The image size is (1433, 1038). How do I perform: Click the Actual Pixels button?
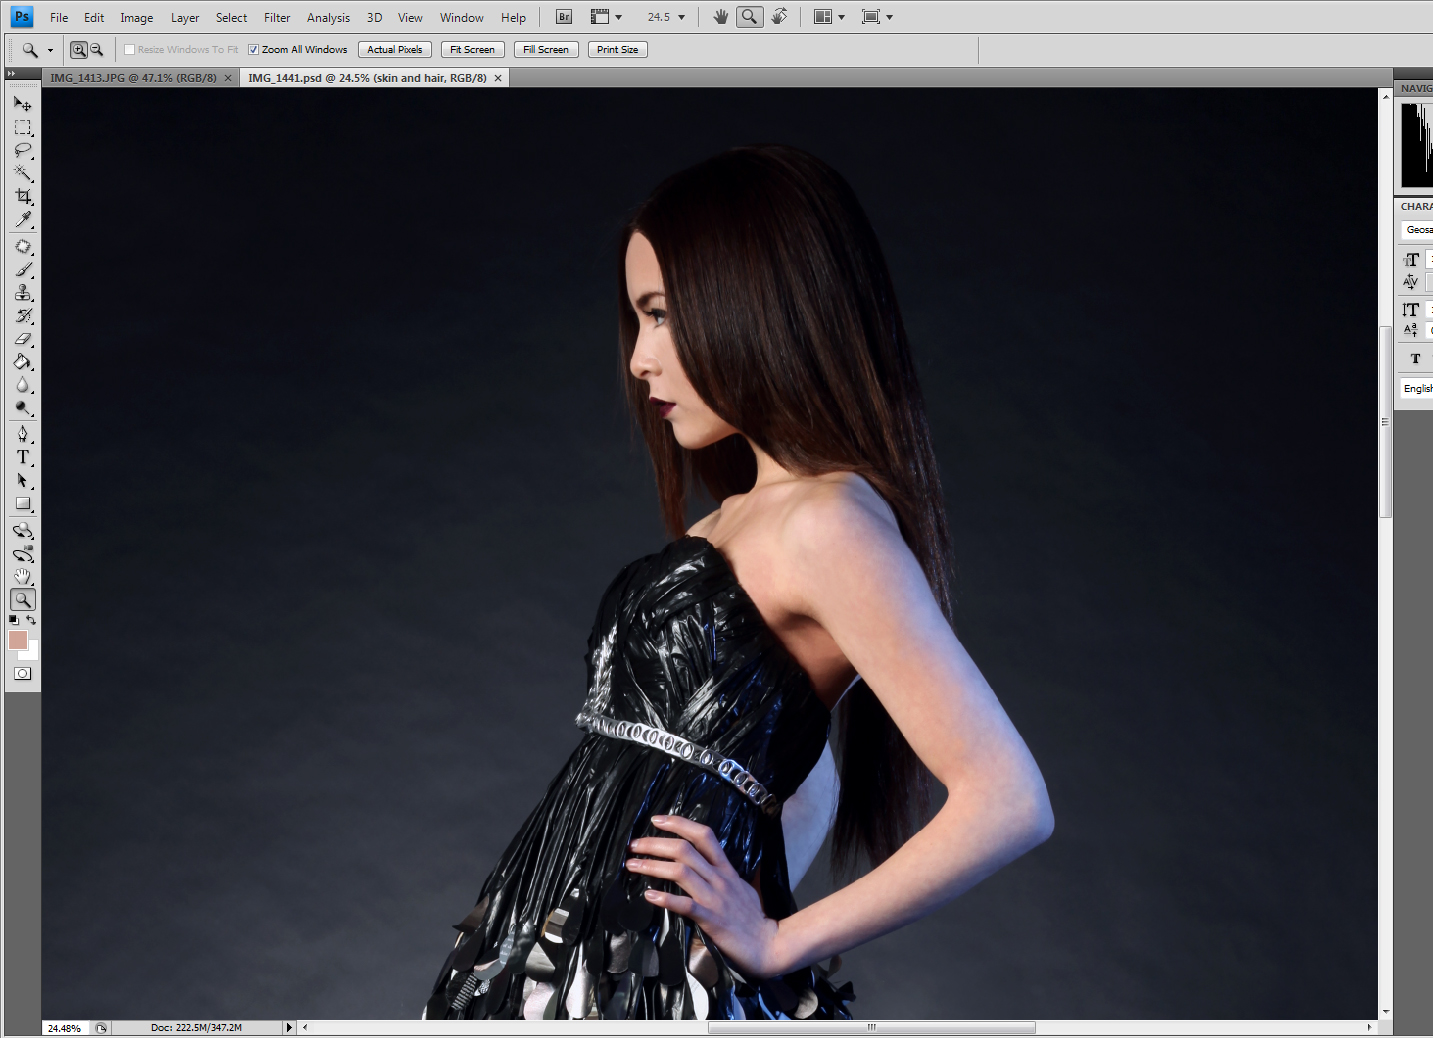(x=395, y=49)
